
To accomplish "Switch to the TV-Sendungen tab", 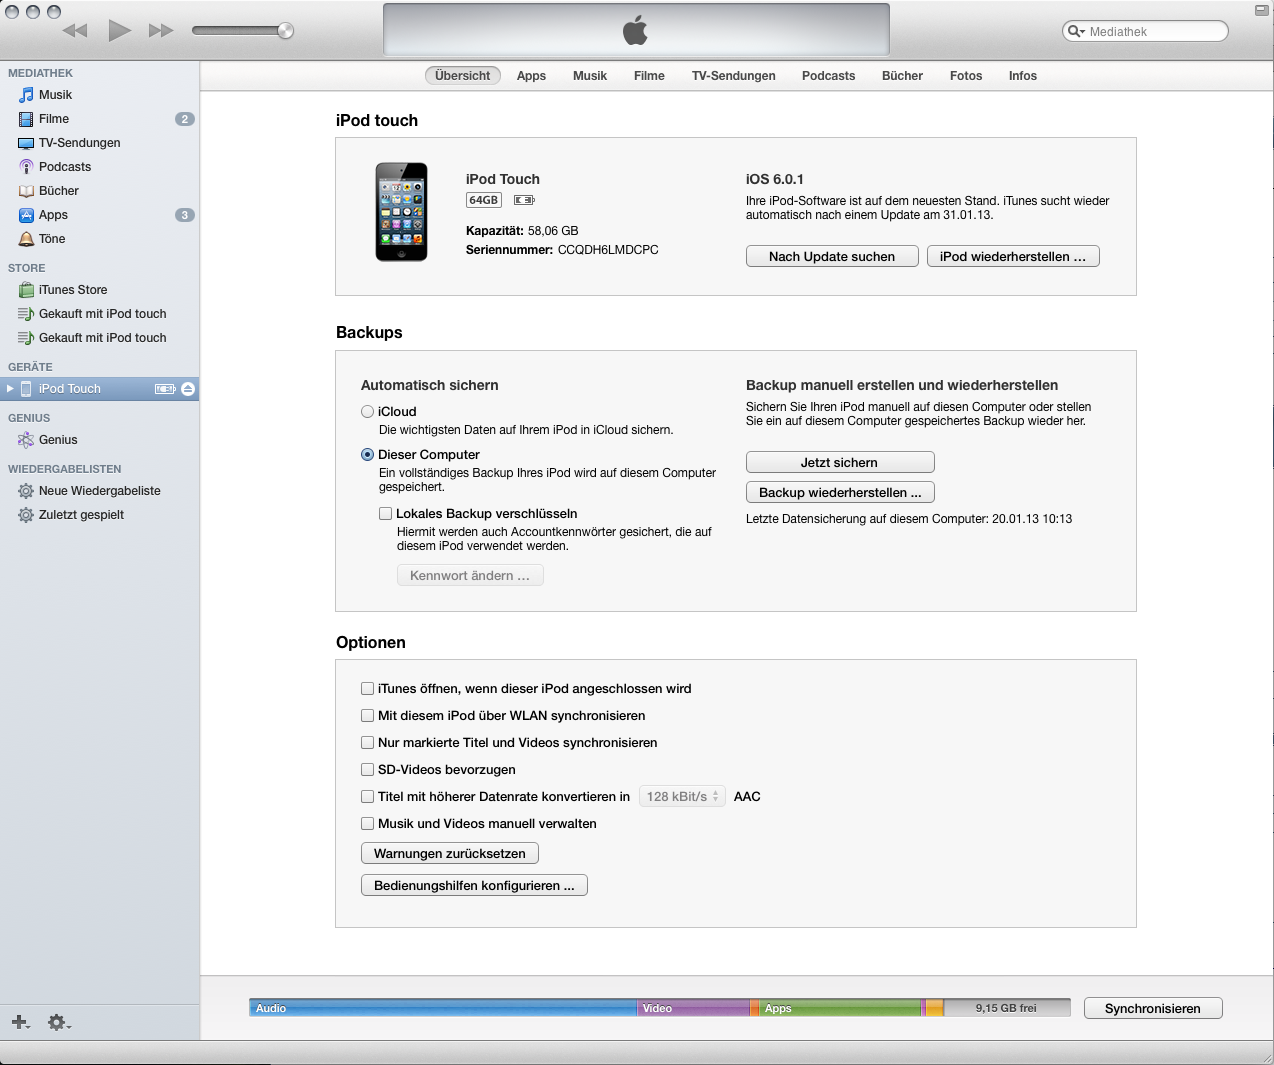I will (734, 76).
